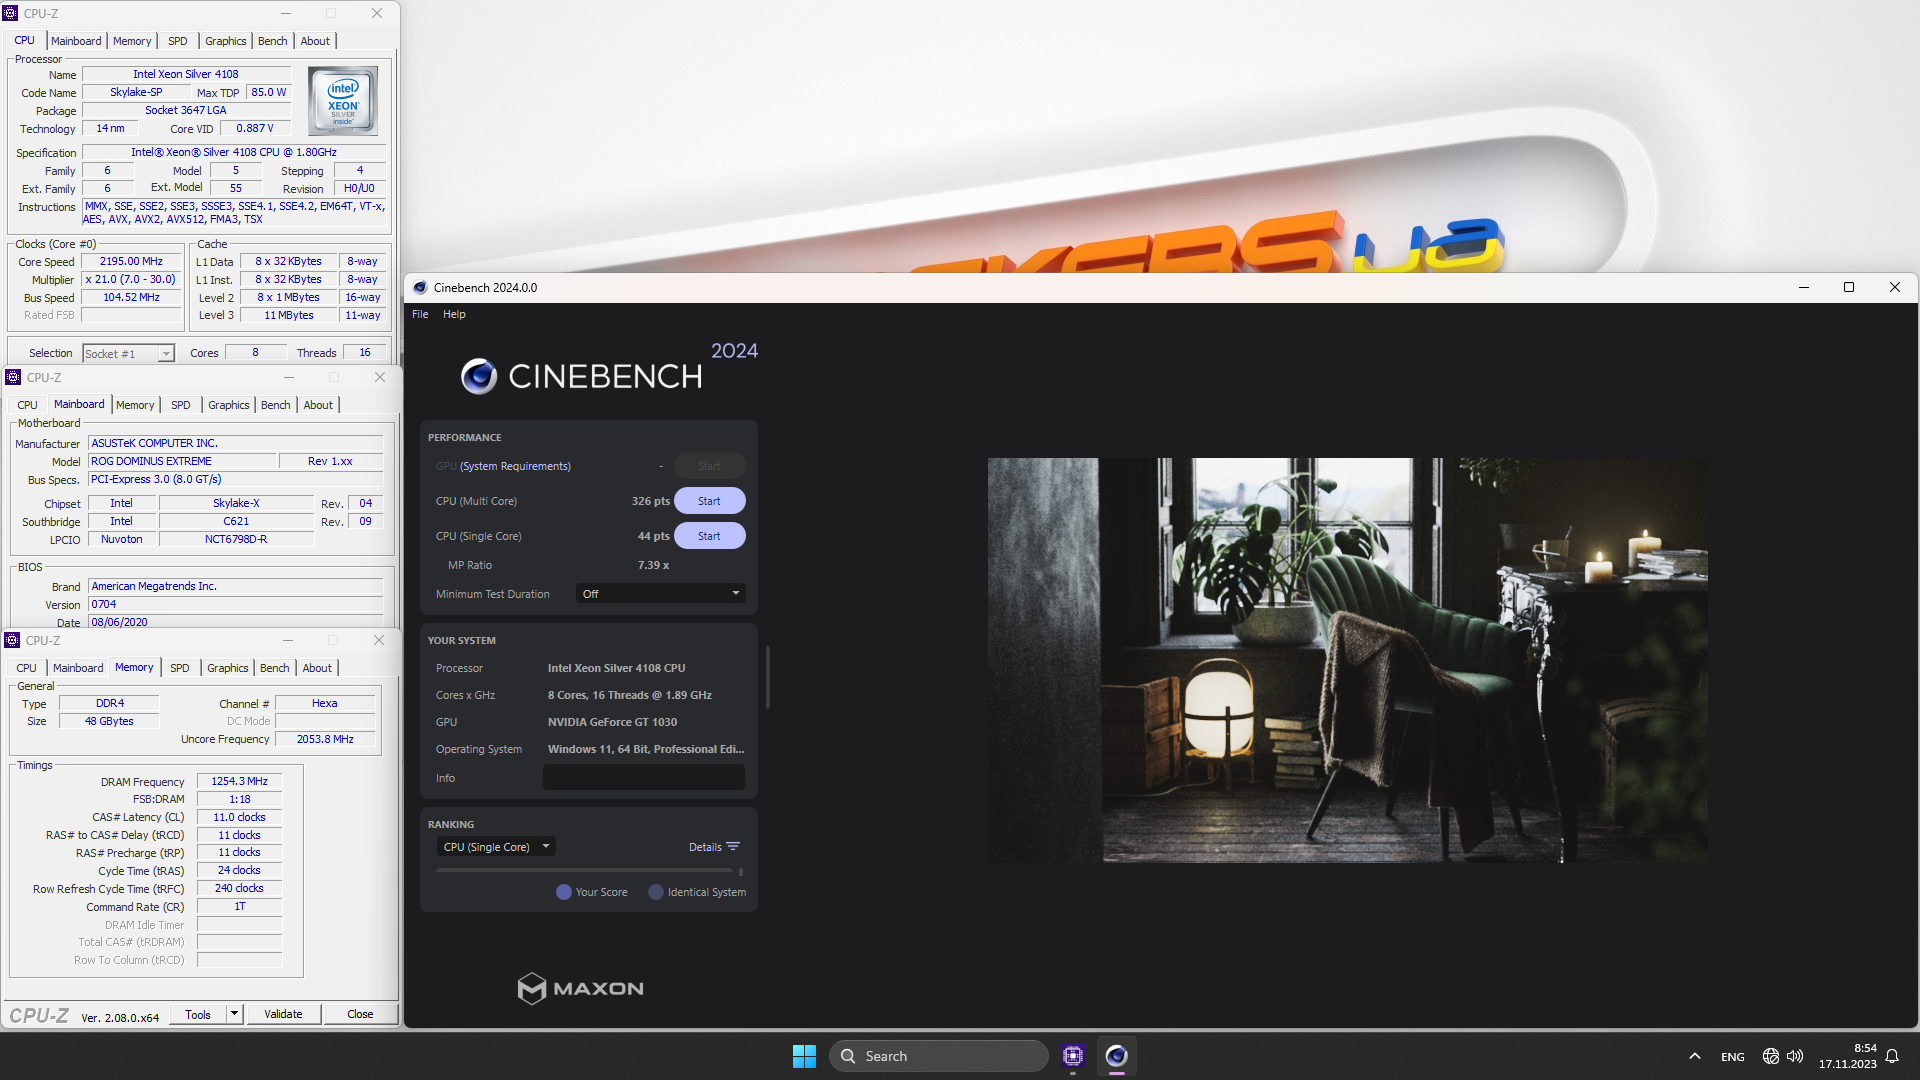Image resolution: width=1920 pixels, height=1080 pixels.
Task: Click the Max TDP value 85.0 W
Action: point(269,92)
